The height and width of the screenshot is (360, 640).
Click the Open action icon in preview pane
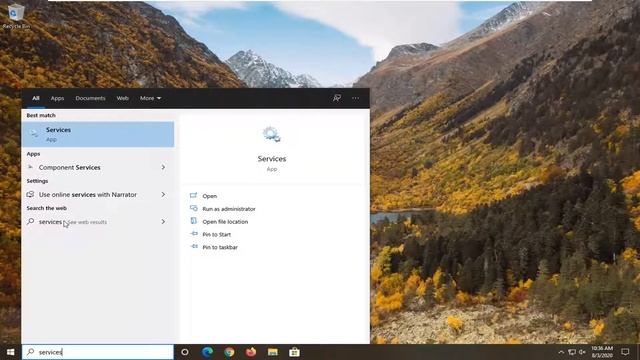(193, 196)
